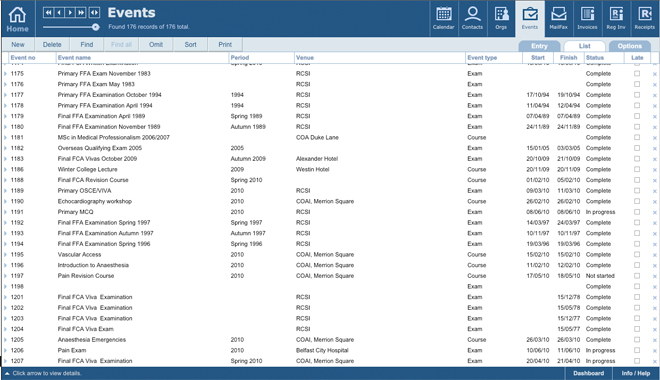Image resolution: width=660 pixels, height=380 pixels.
Task: Open the Contacts module
Action: (x=472, y=19)
